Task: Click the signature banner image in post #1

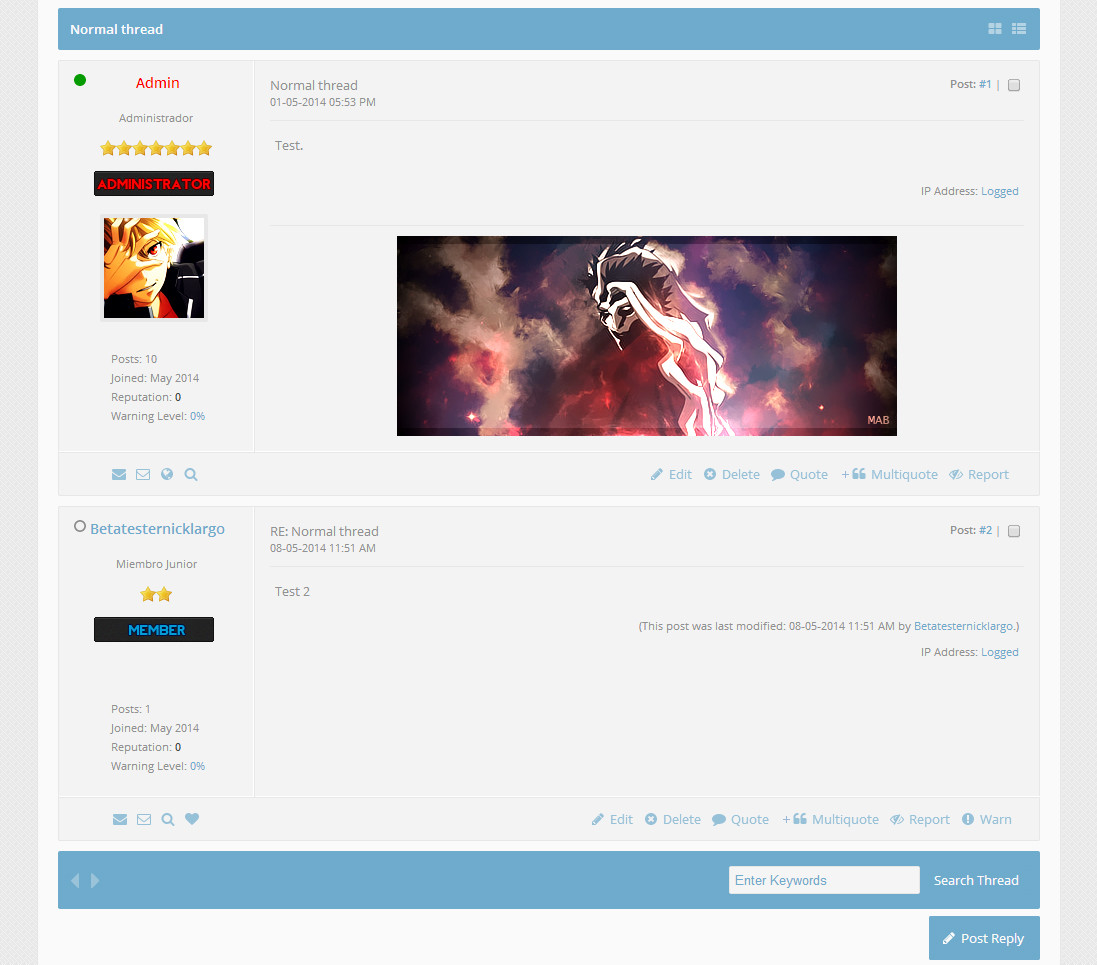Action: [646, 336]
